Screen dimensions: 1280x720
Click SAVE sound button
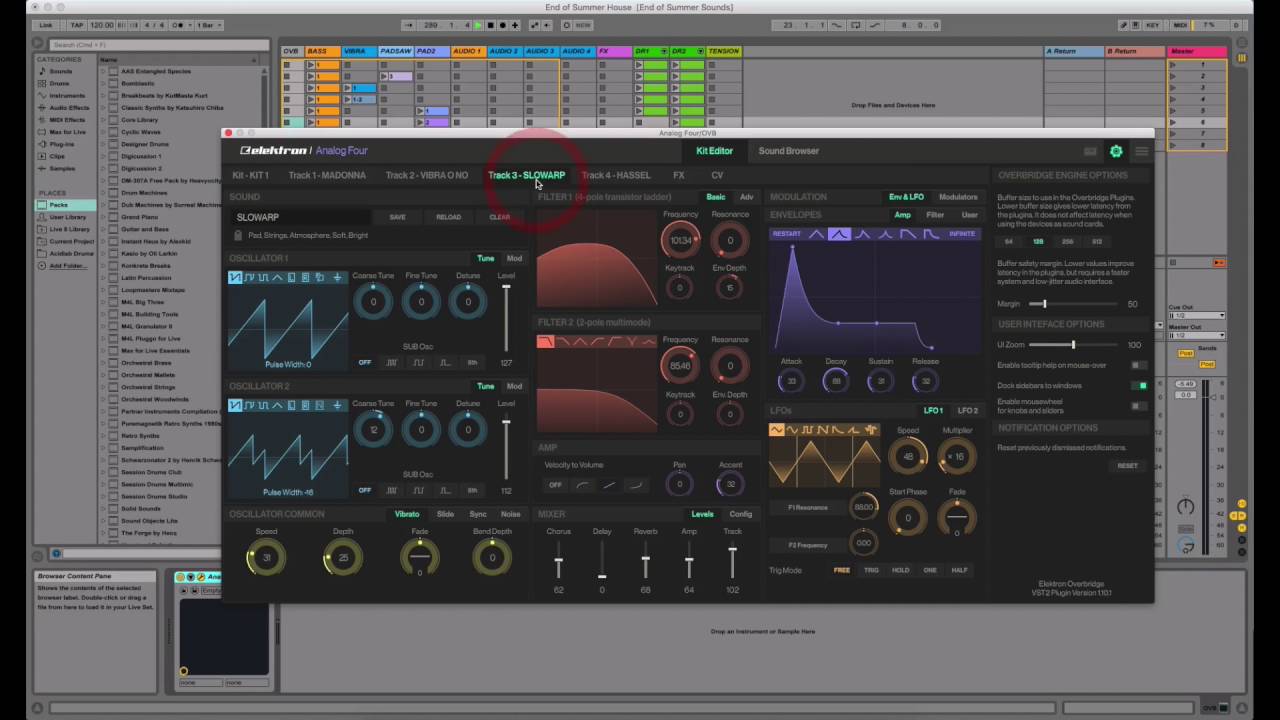click(x=397, y=217)
